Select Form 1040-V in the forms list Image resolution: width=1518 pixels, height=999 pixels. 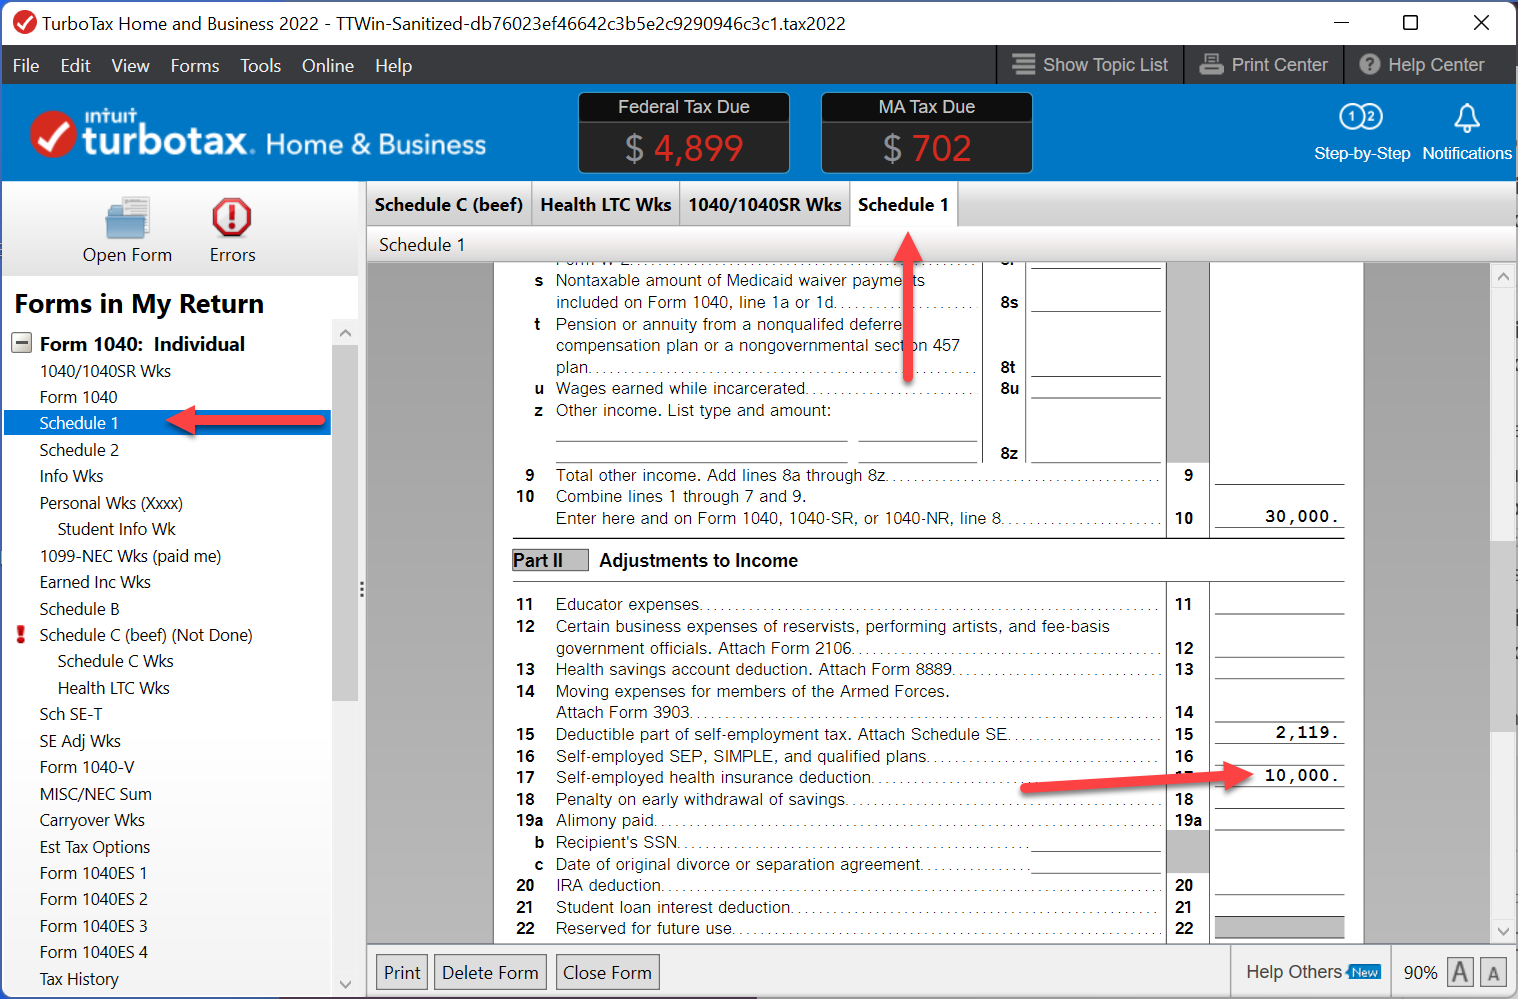tap(87, 767)
